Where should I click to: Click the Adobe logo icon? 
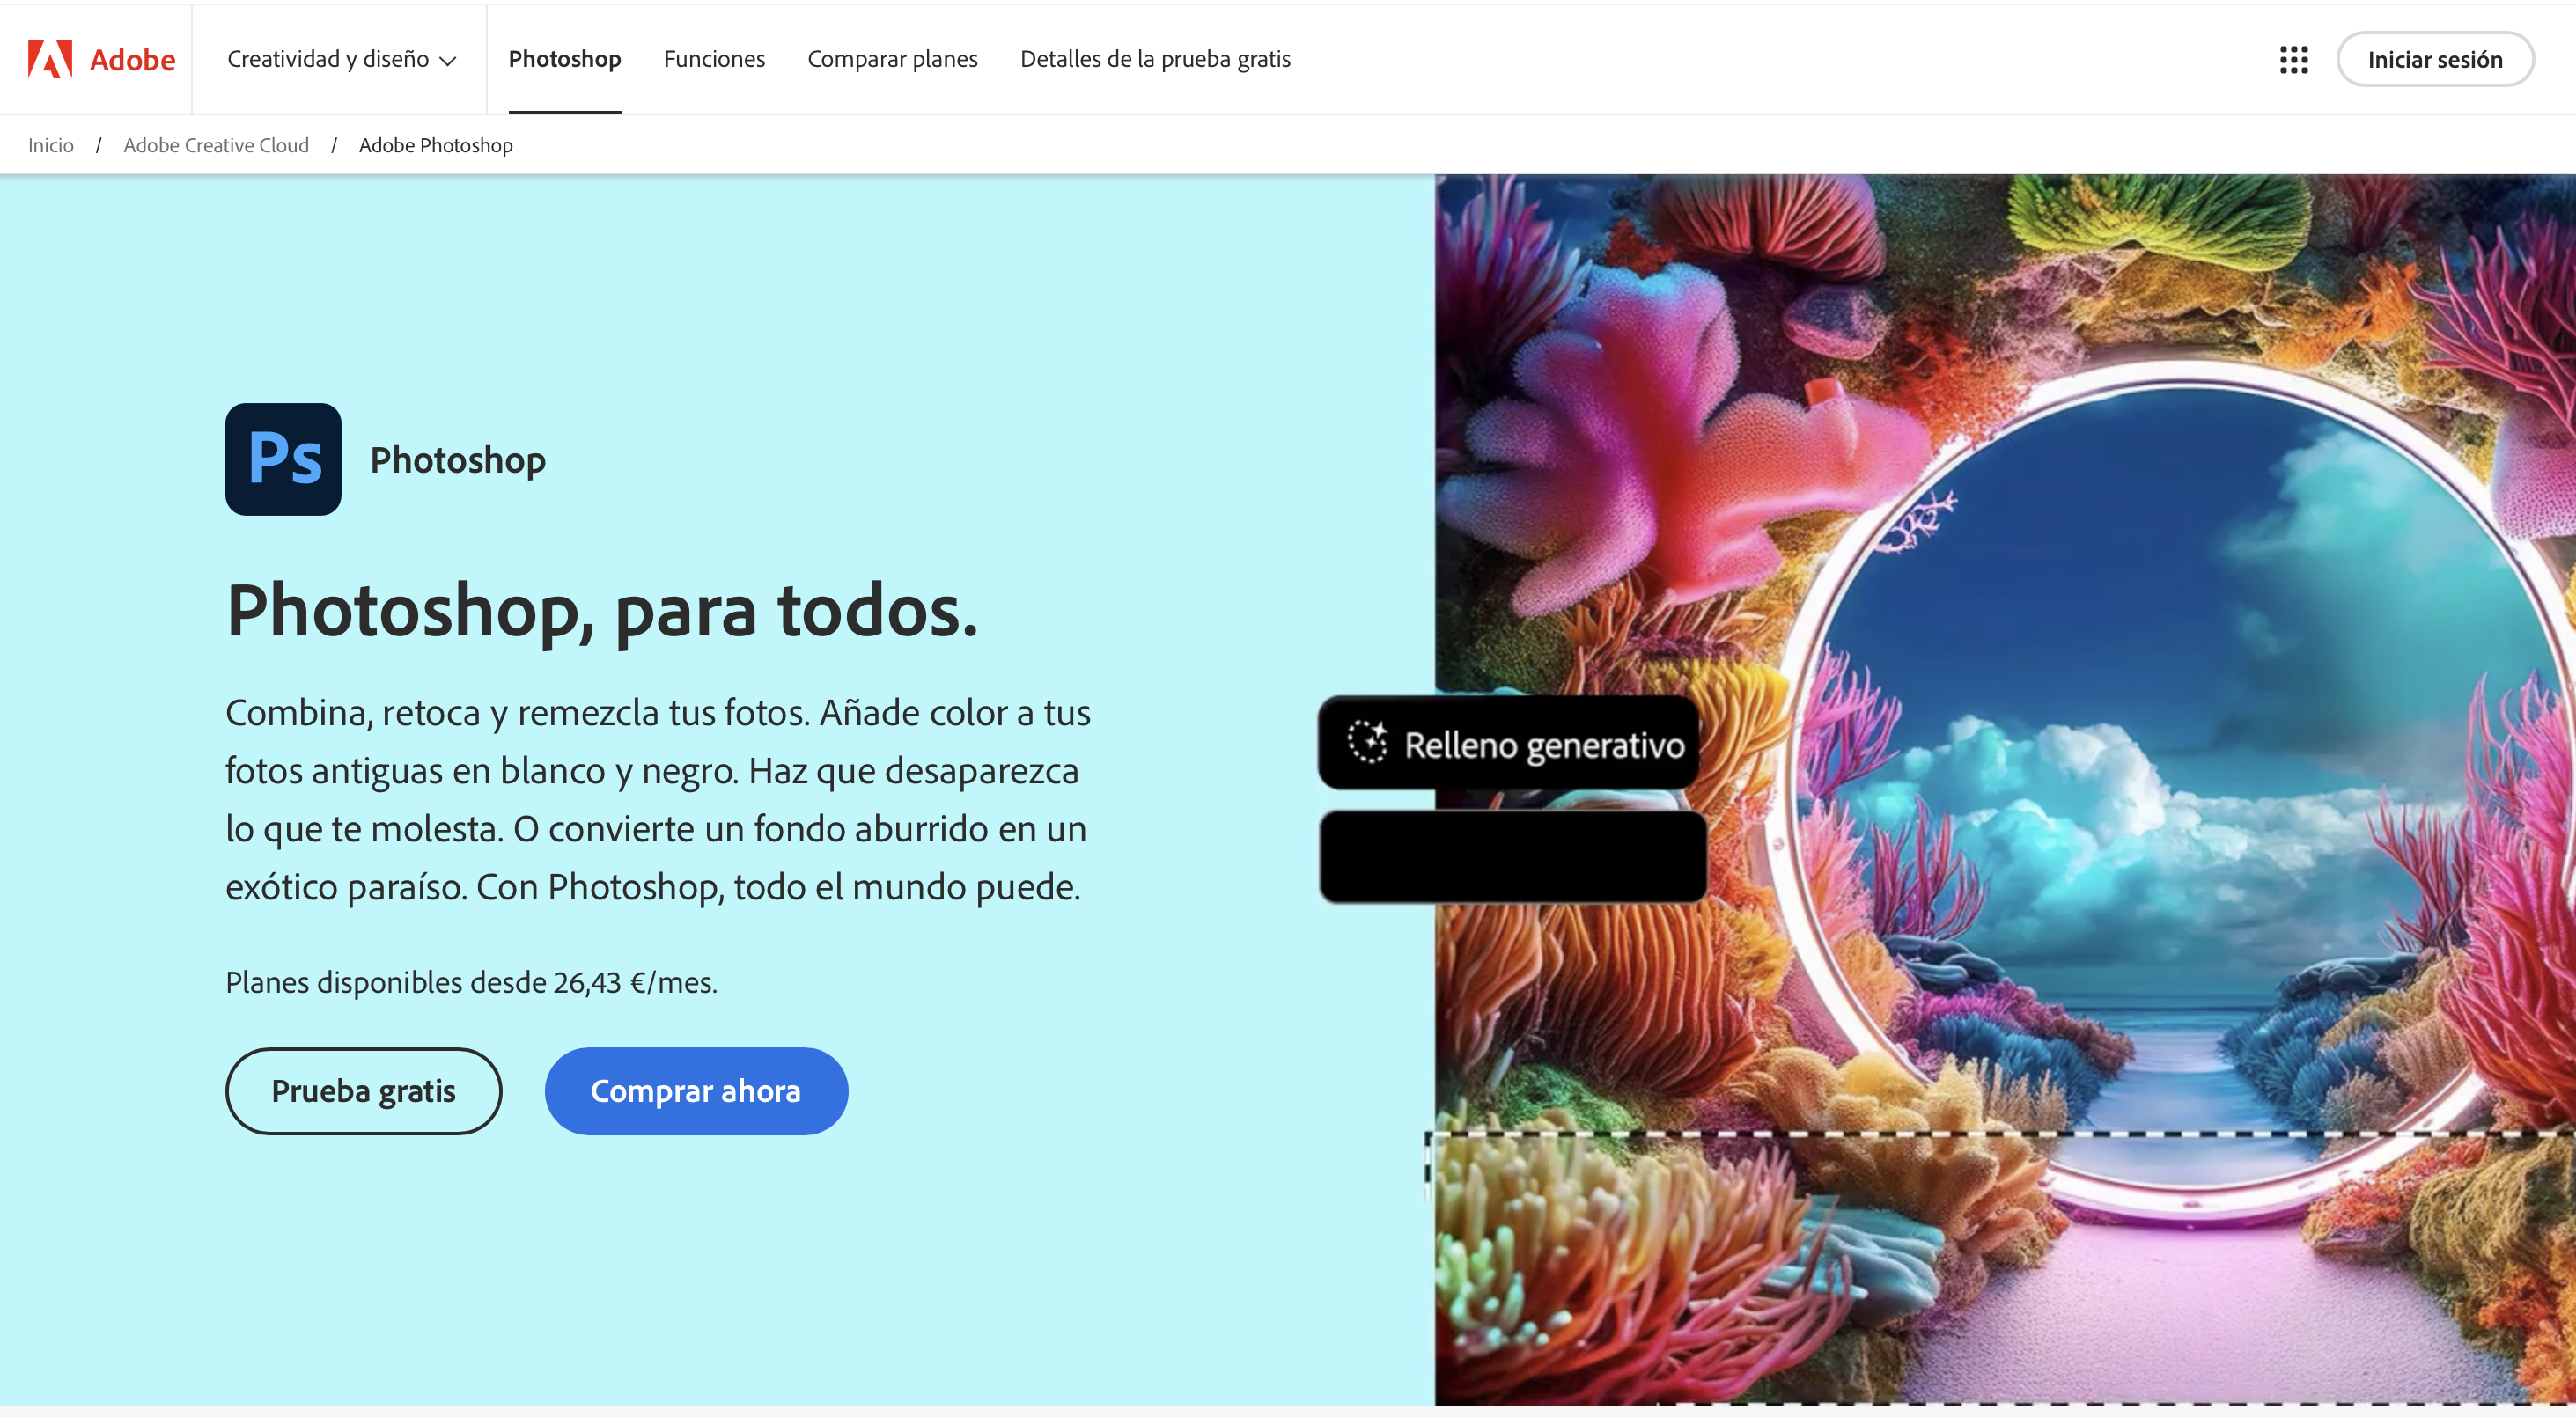[x=50, y=59]
